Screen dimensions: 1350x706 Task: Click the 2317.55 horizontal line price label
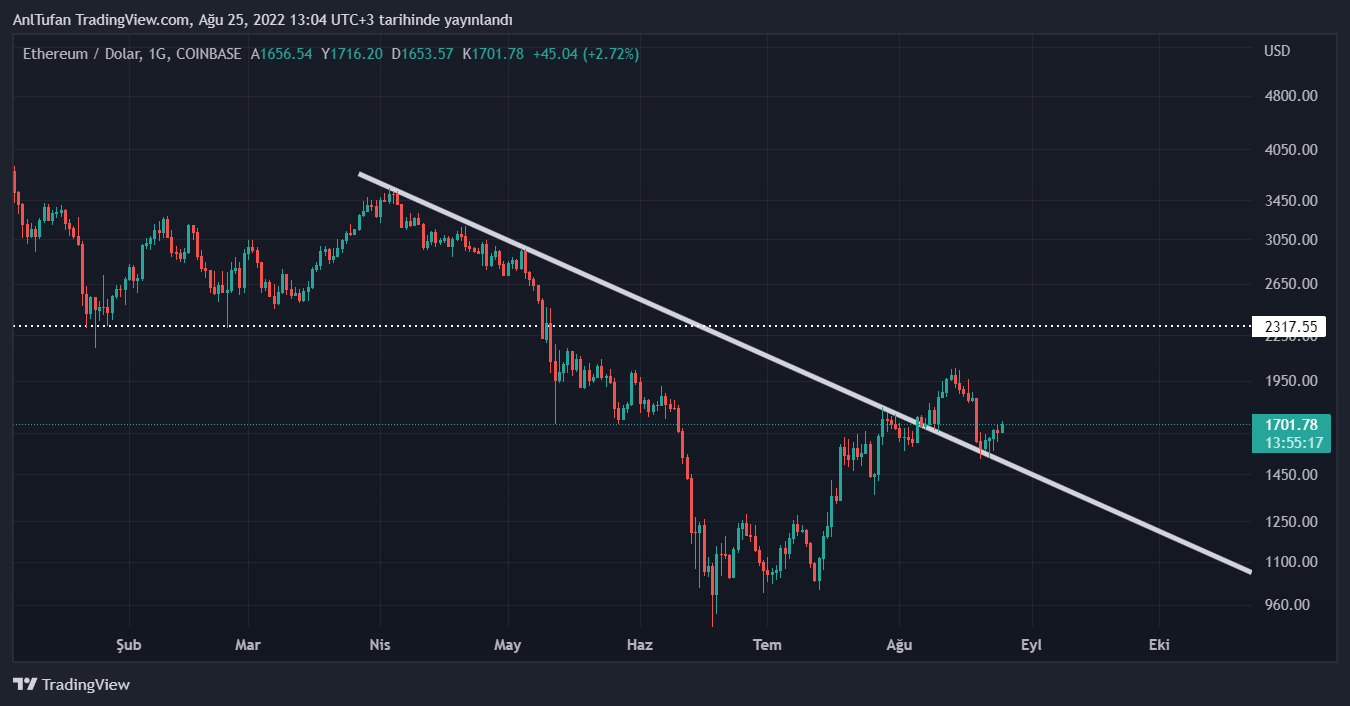click(x=1290, y=327)
